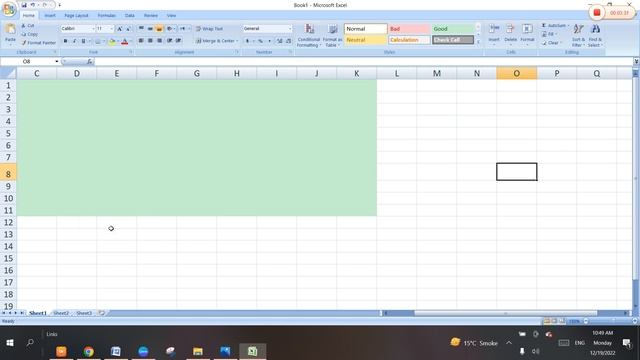Decrease font size with Shrink Font
Image resolution: width=640 pixels, height=360 pixels.
128,29
